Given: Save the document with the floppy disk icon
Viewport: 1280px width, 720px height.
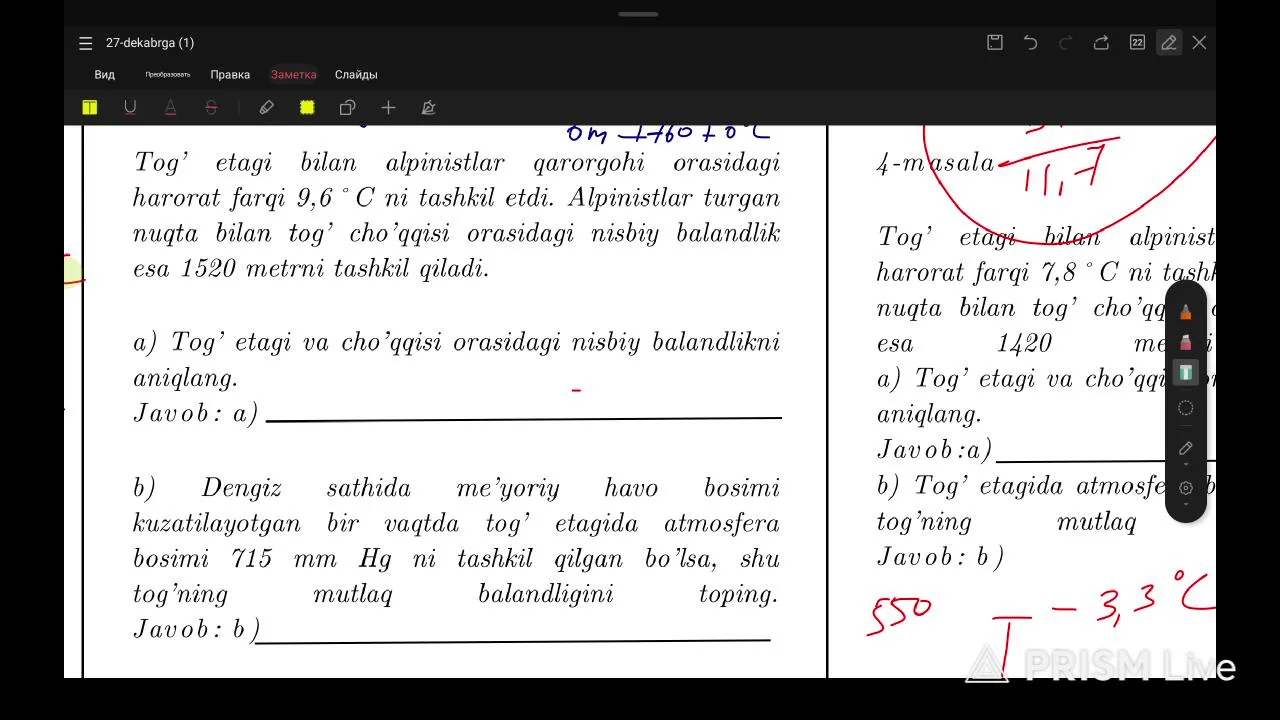Looking at the screenshot, I should 995,42.
